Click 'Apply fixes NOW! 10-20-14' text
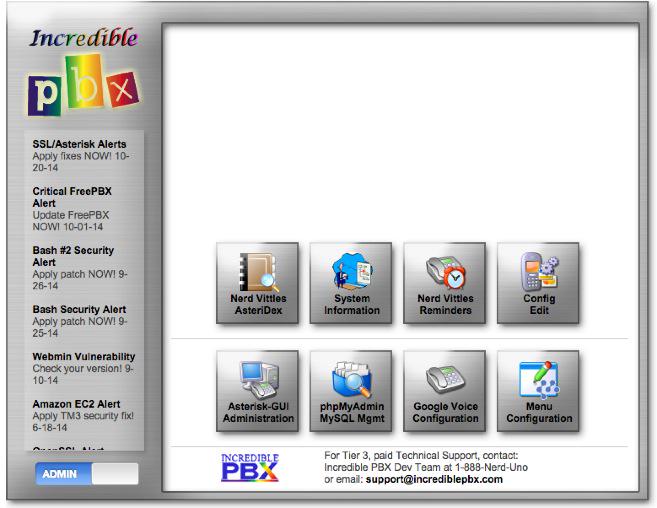 80,162
